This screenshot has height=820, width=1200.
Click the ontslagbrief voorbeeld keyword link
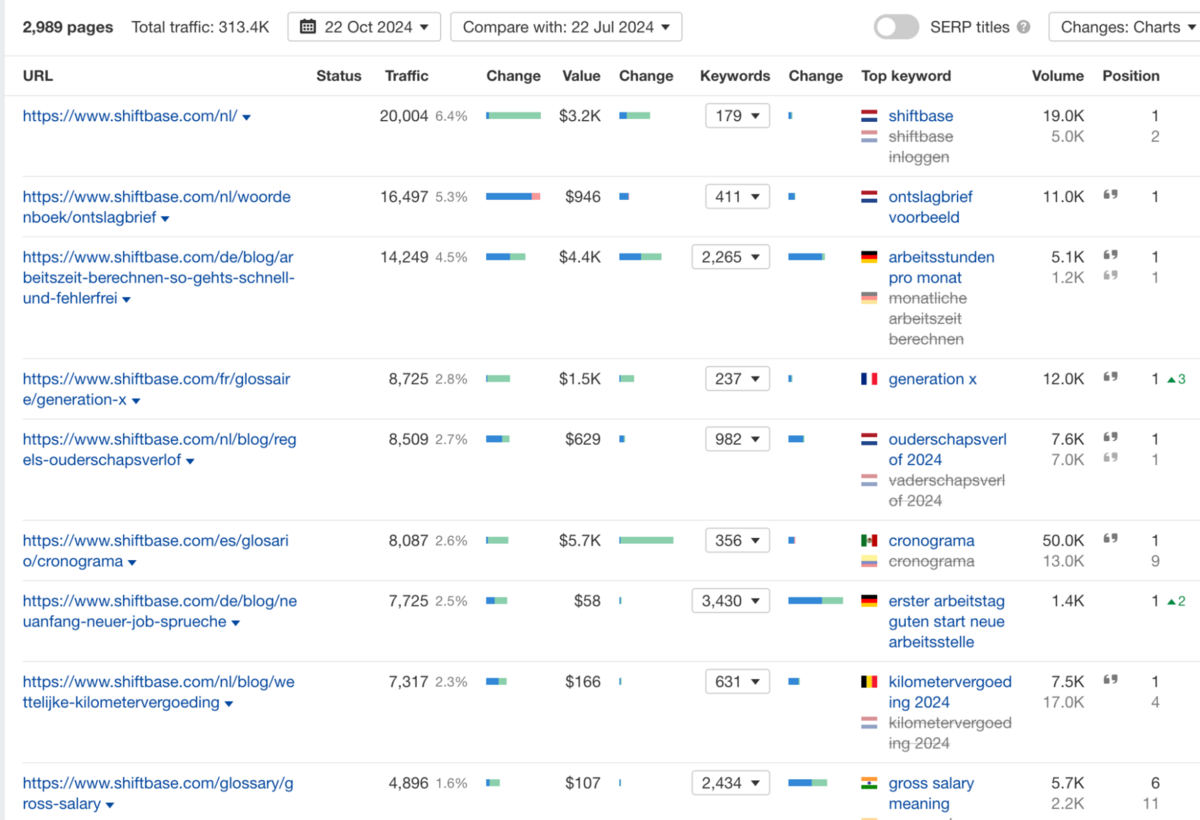tap(930, 207)
